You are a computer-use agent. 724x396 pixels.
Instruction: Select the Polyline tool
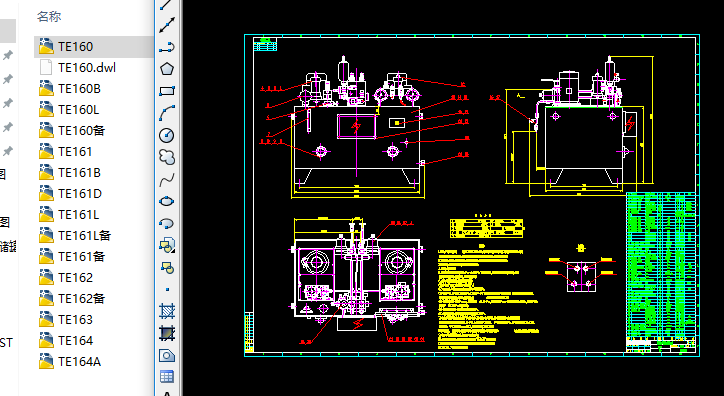tap(167, 47)
